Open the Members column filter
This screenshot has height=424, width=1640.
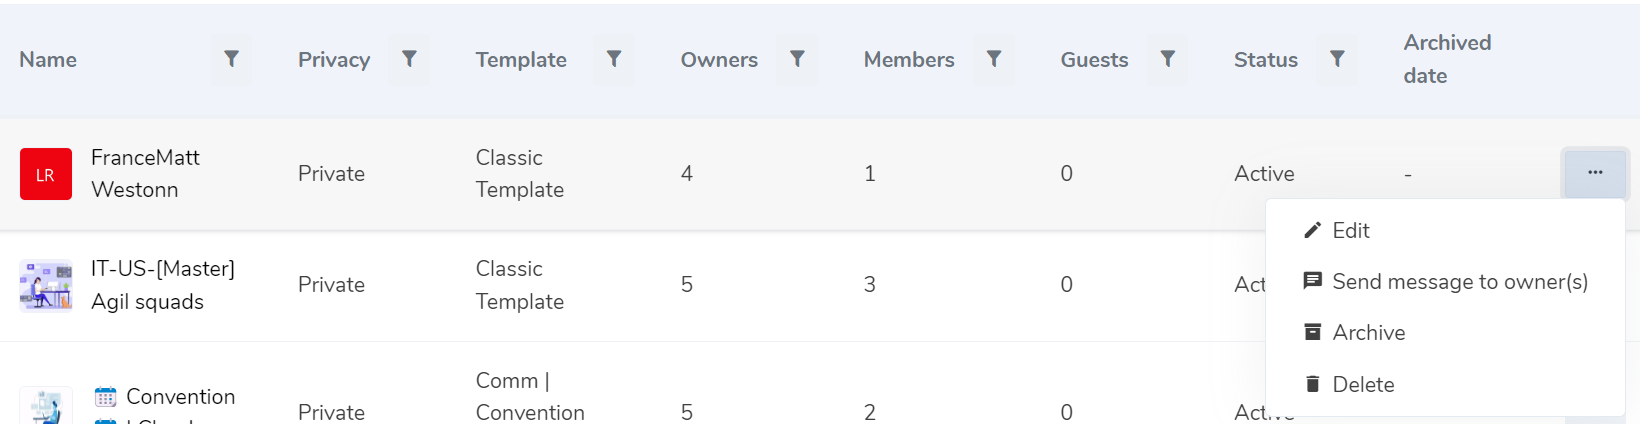tap(994, 59)
